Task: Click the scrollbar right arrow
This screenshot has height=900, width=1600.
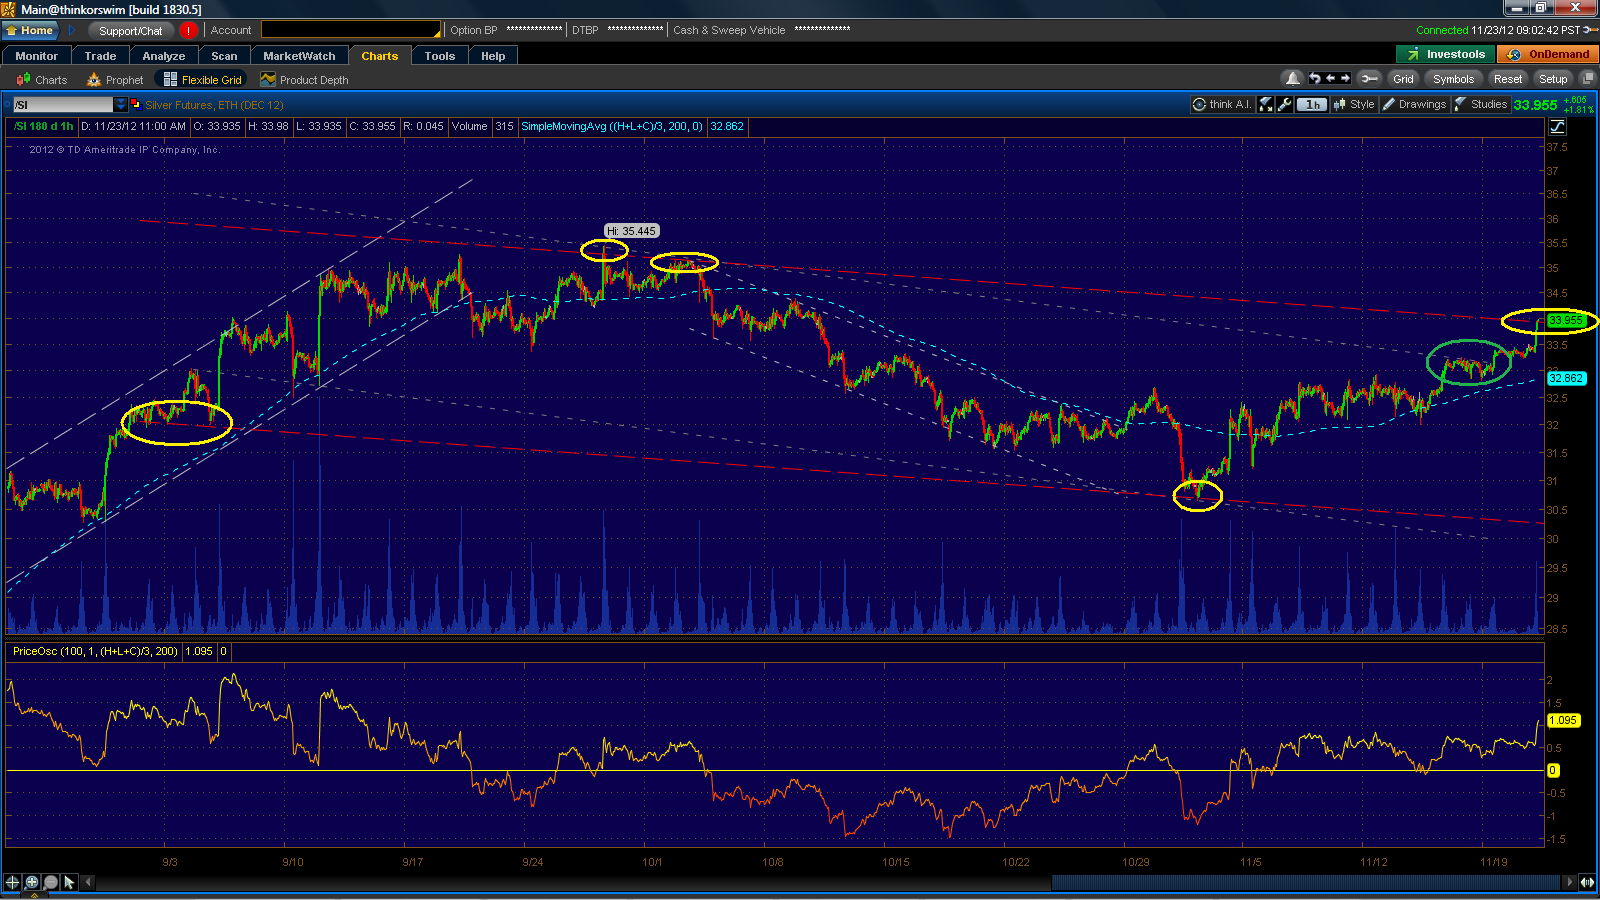Action: (1568, 882)
